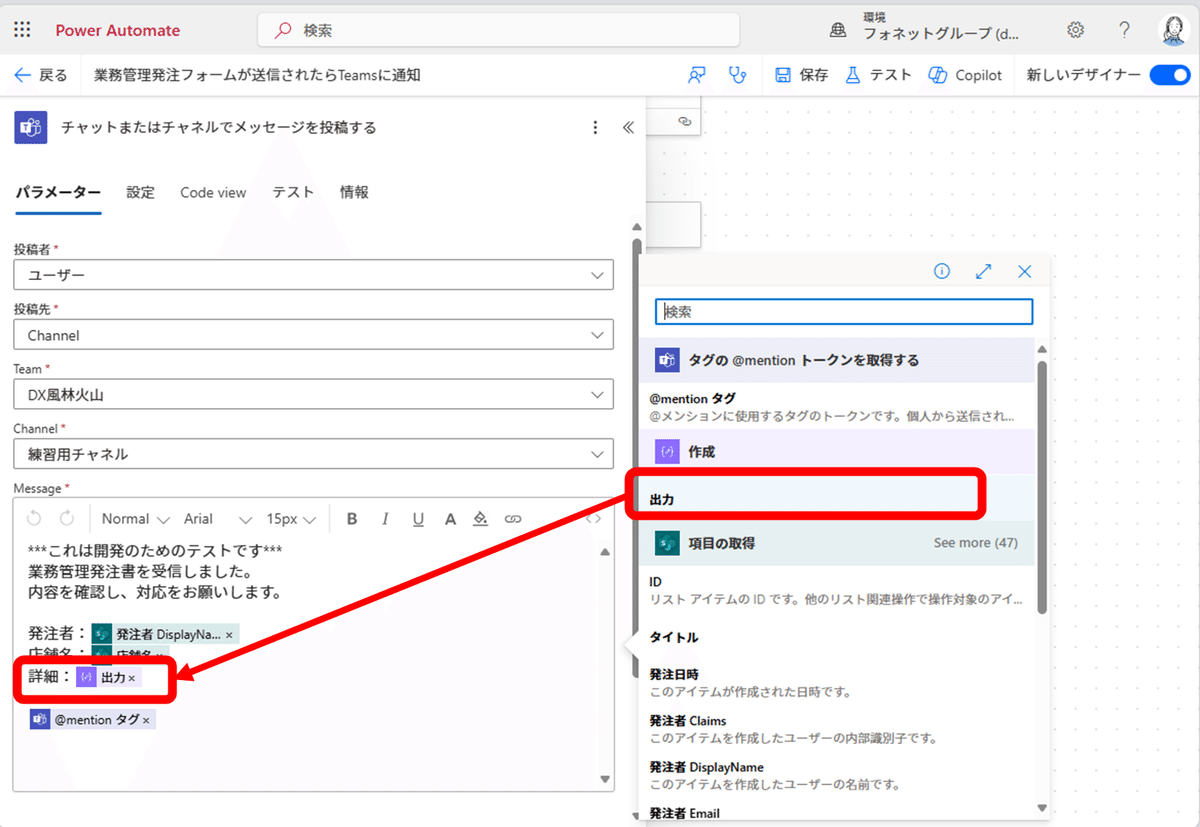Viewport: 1200px width, 827px height.
Task: Open the settings gear icon
Action: tap(1075, 30)
